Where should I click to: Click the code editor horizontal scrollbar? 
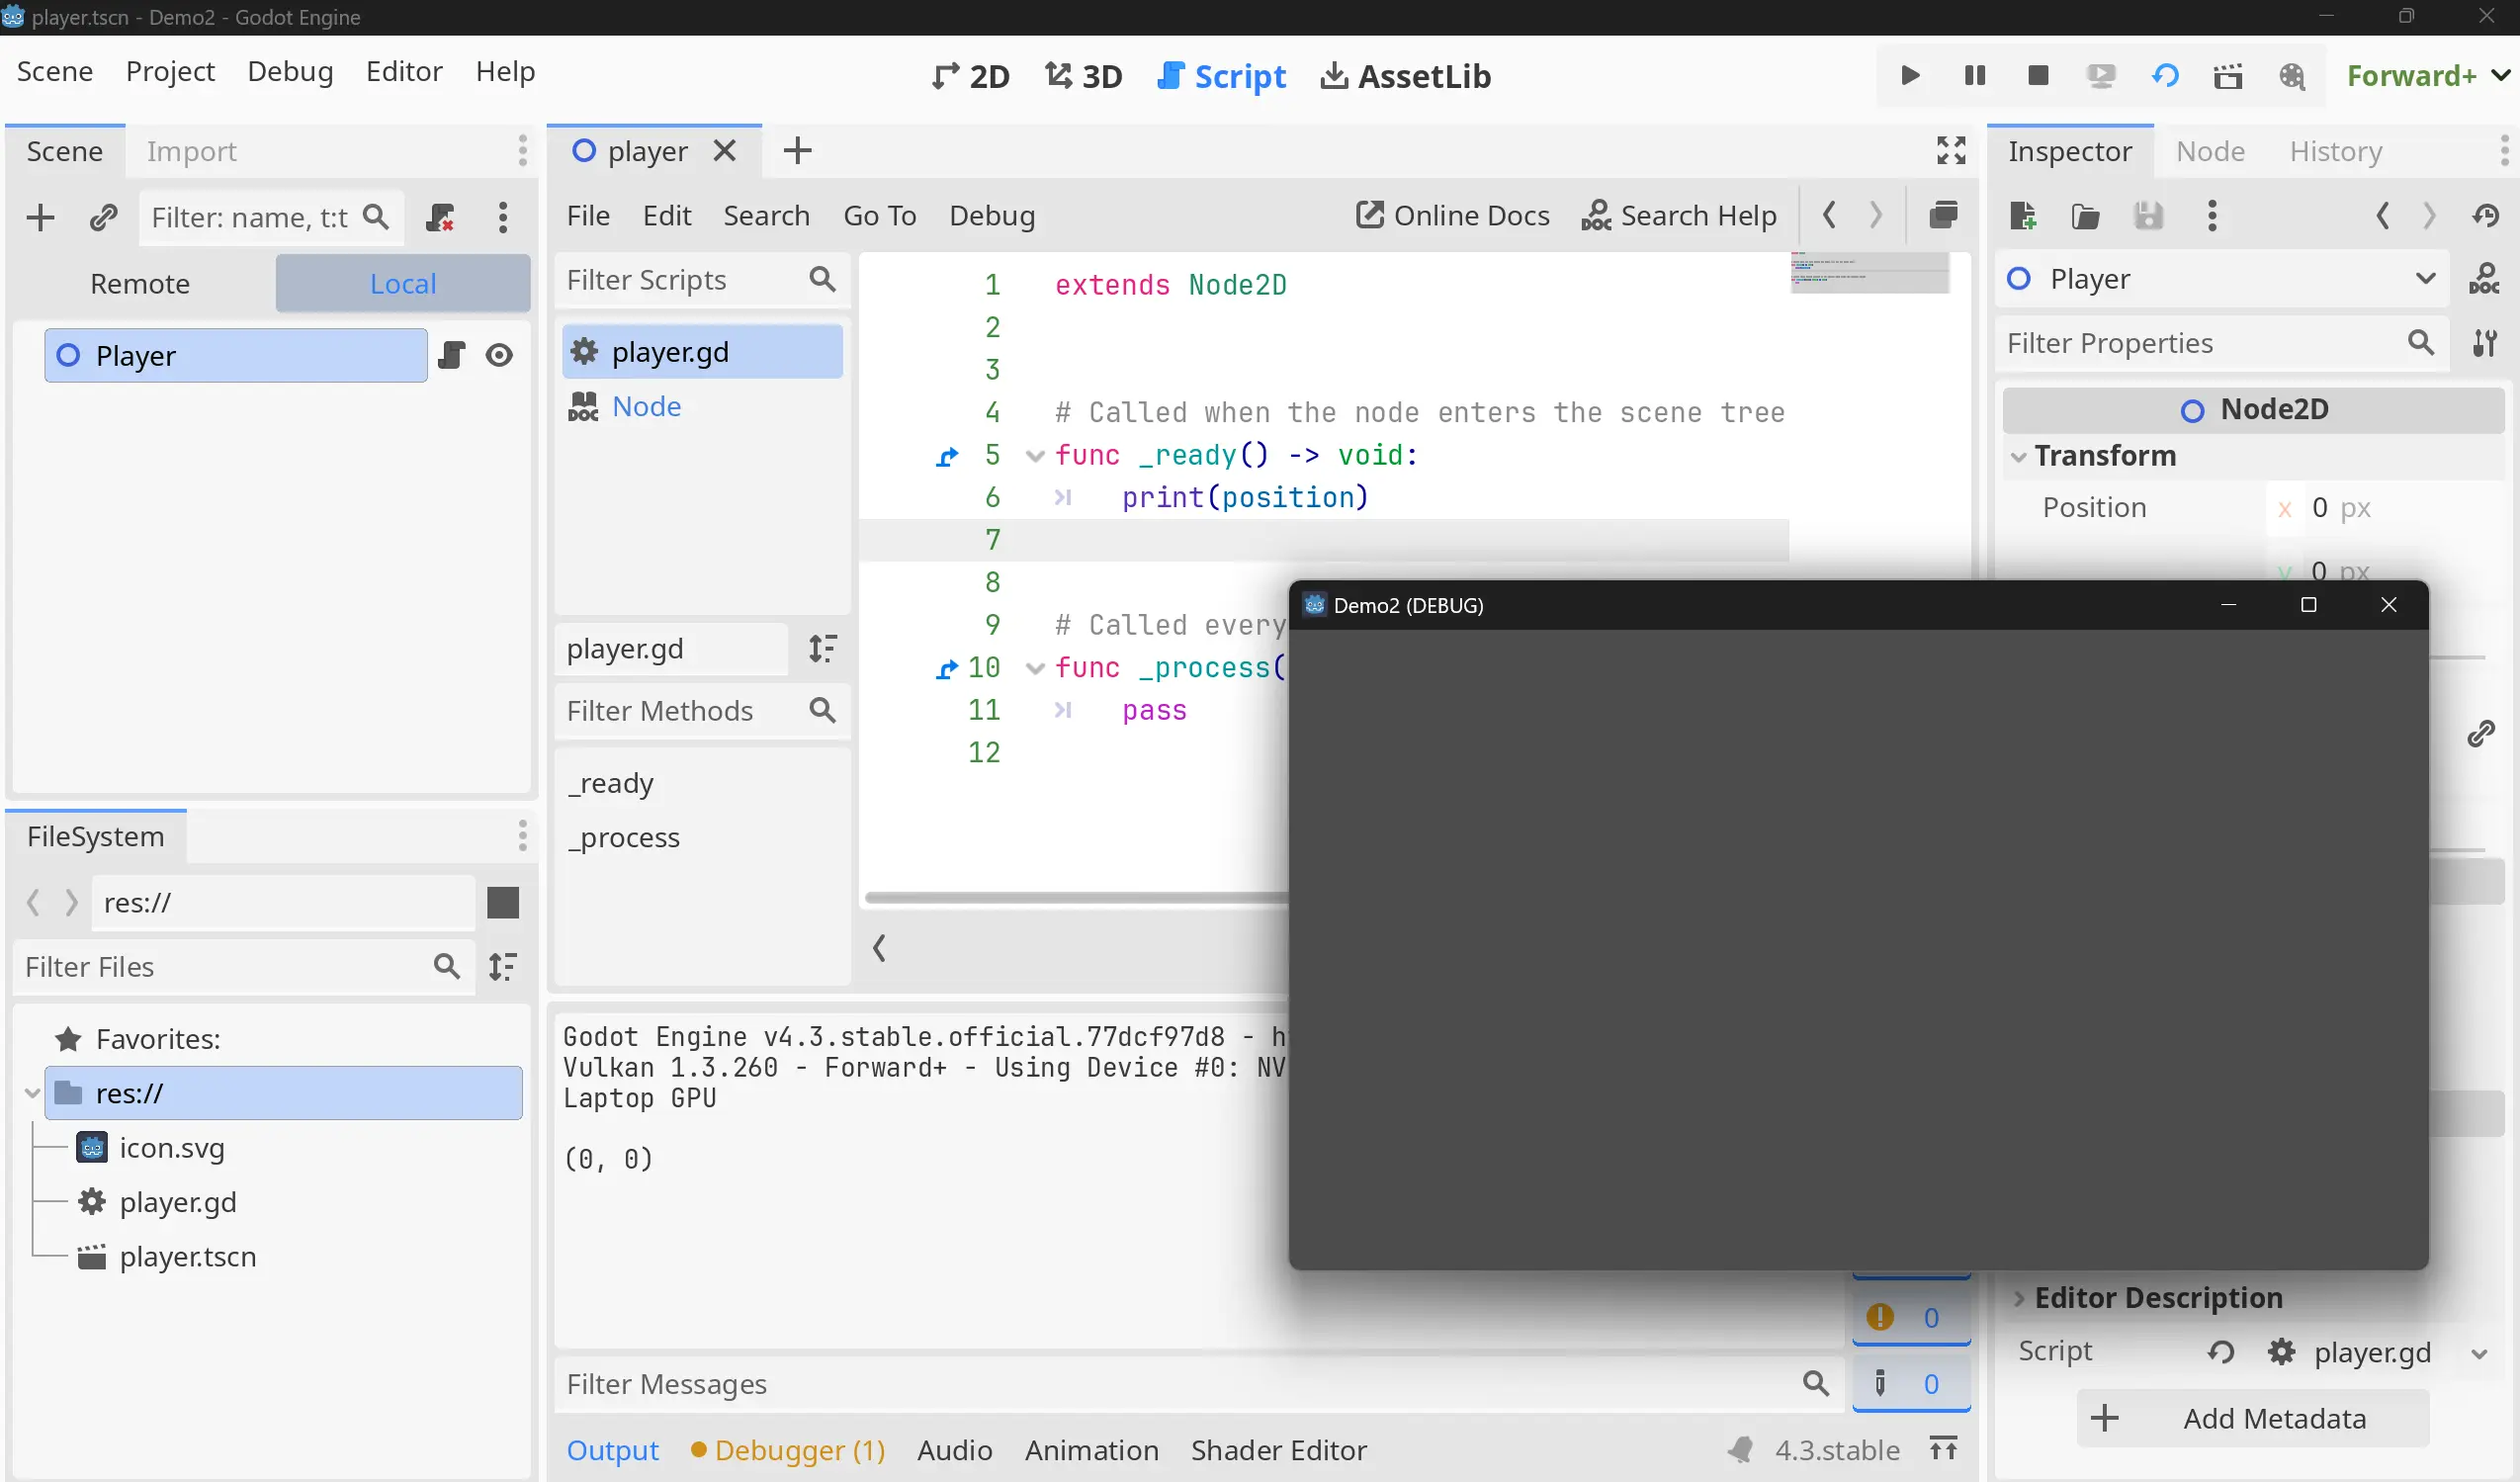(x=1076, y=898)
